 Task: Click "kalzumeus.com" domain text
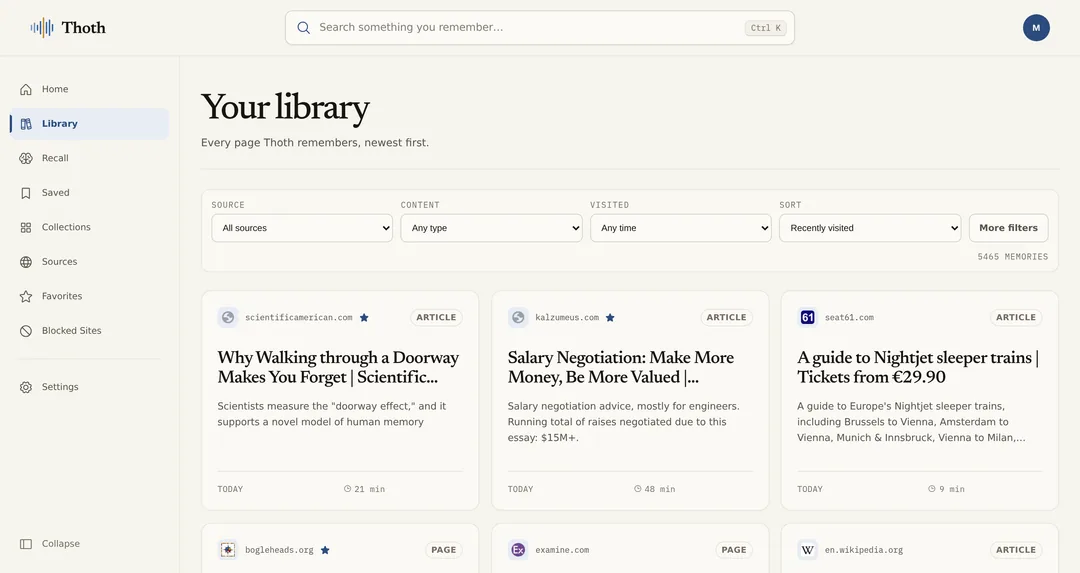(567, 317)
